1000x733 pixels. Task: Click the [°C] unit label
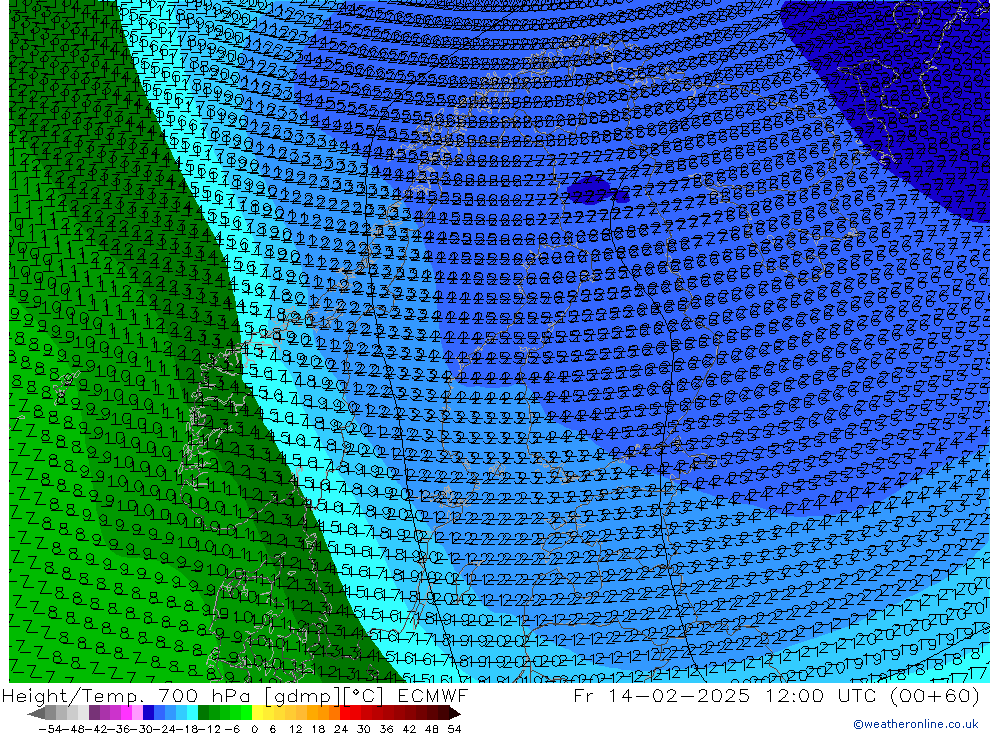(x=363, y=696)
